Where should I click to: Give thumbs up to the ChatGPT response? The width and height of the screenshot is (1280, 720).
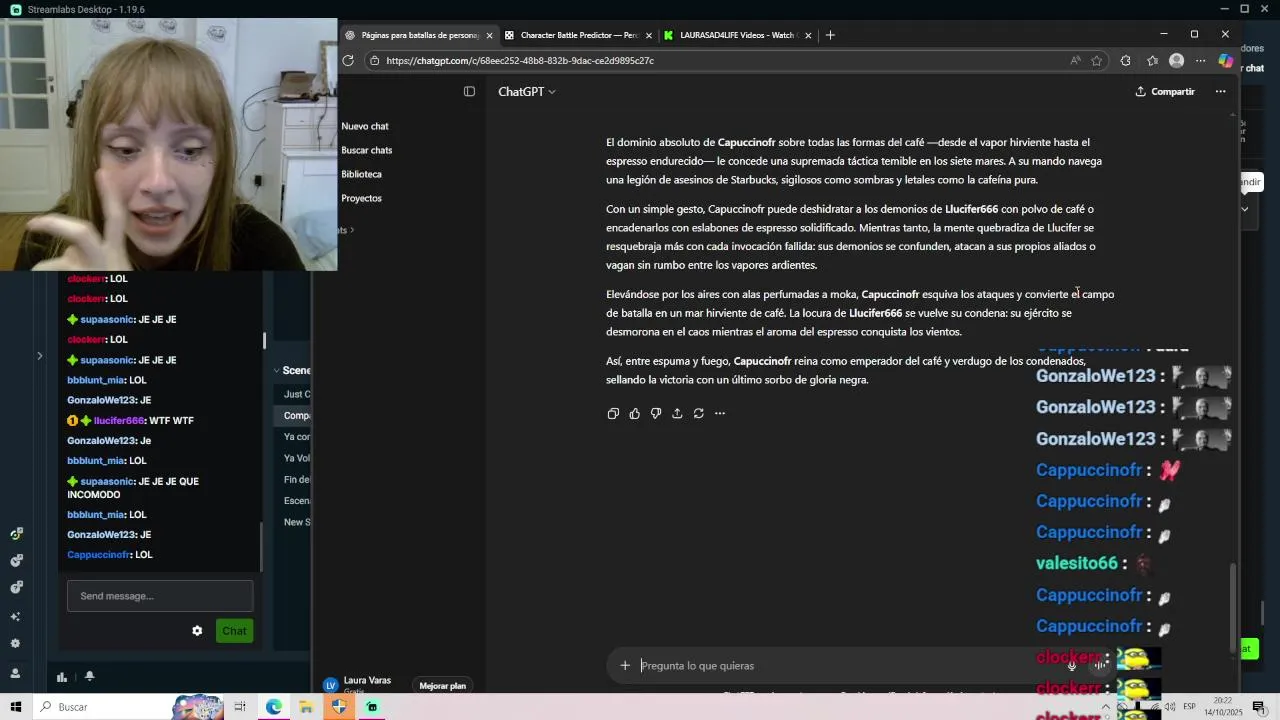(634, 413)
